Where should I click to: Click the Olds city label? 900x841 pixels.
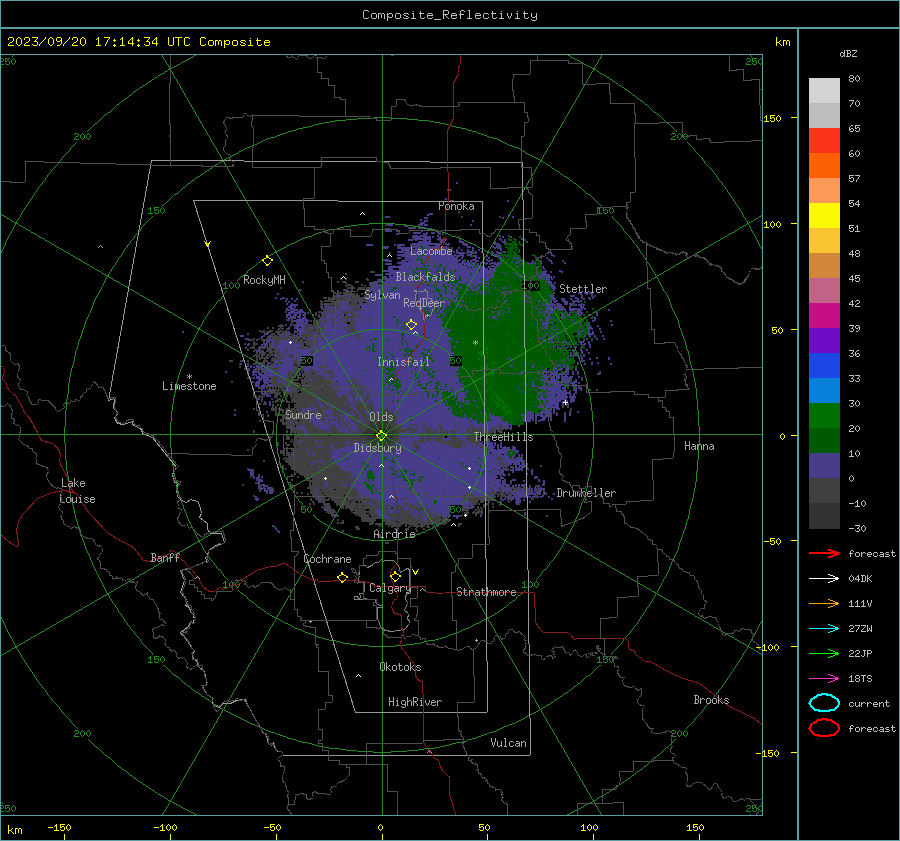click(381, 417)
